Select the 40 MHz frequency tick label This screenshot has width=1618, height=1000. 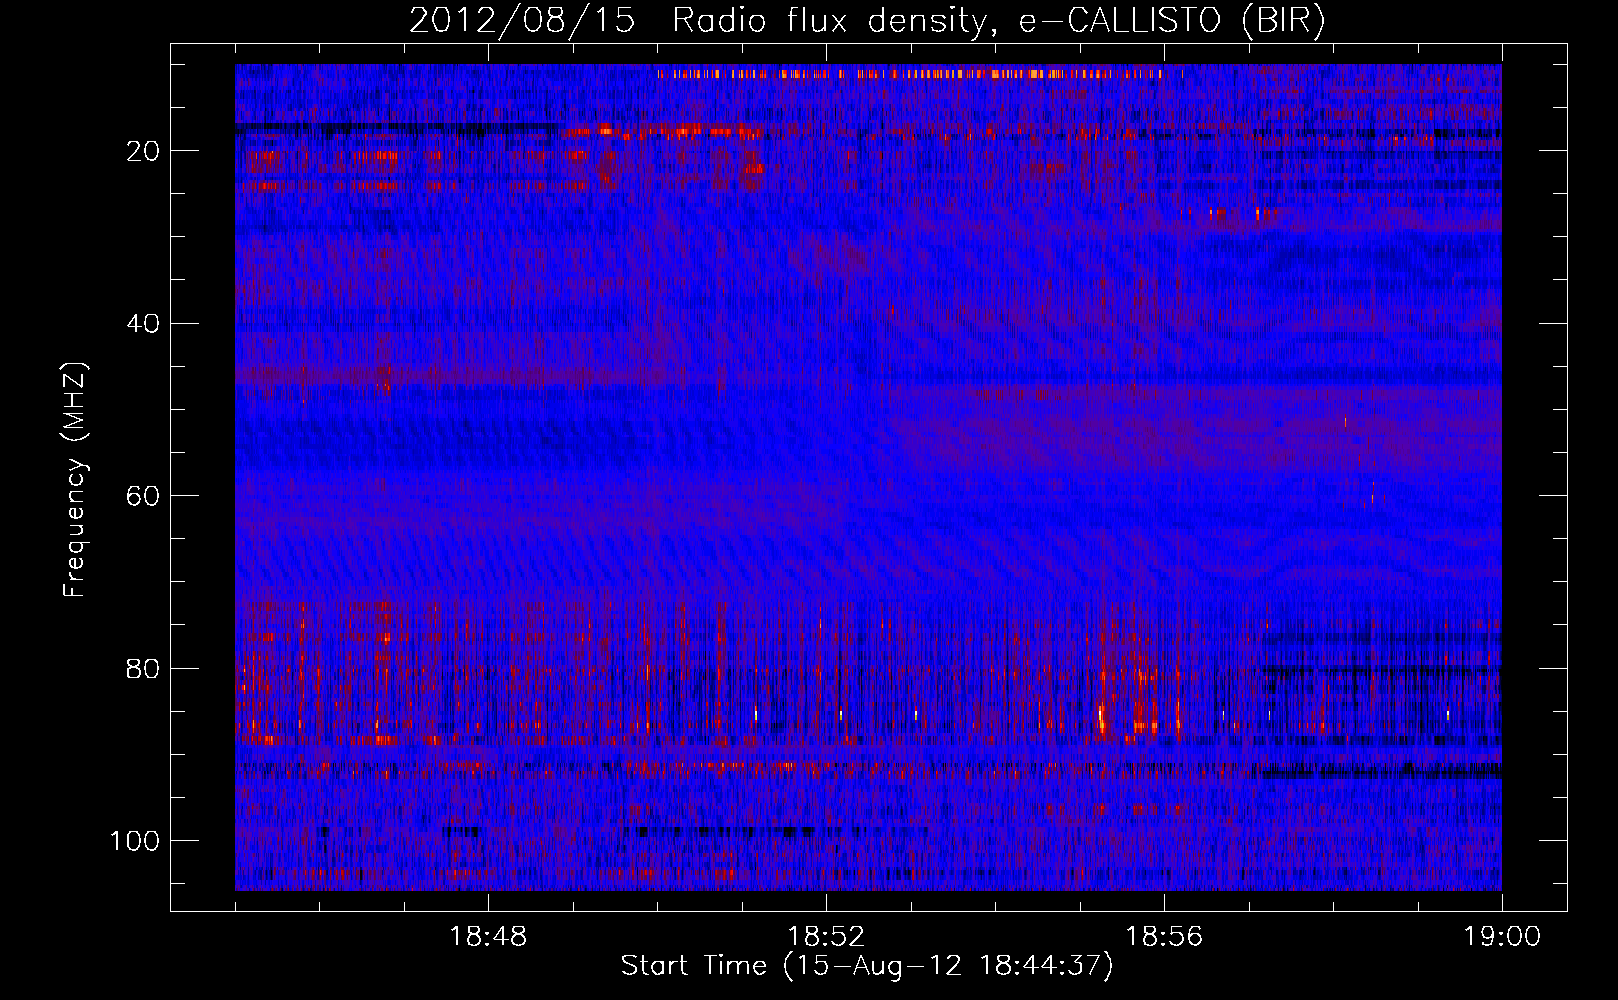point(143,324)
